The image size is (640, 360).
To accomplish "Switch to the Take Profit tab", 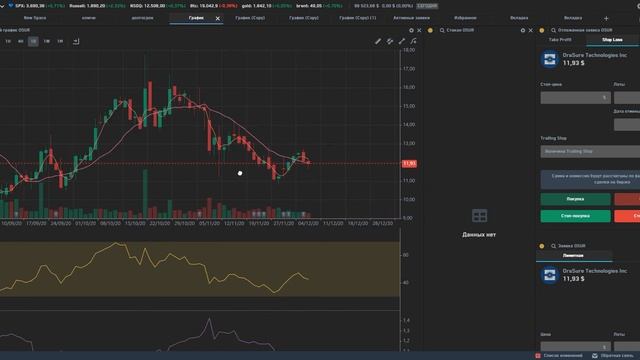I will 560,40.
